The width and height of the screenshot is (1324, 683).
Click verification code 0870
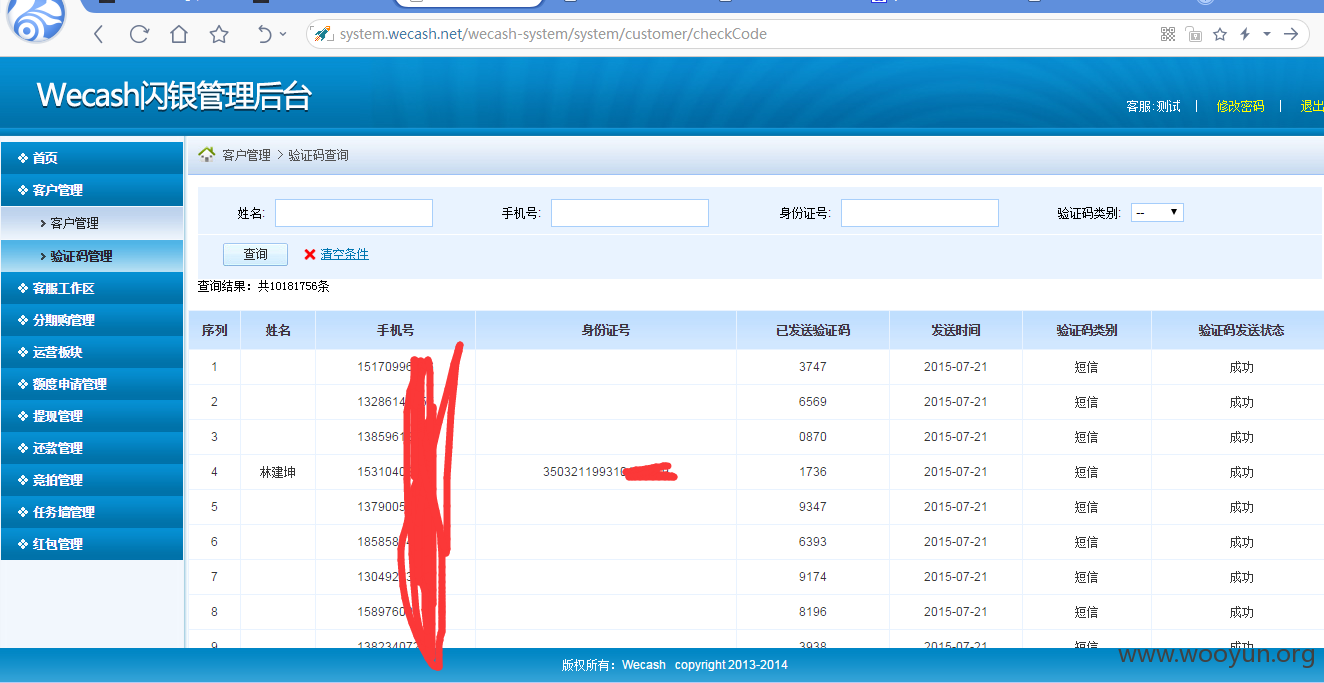[x=813, y=437]
